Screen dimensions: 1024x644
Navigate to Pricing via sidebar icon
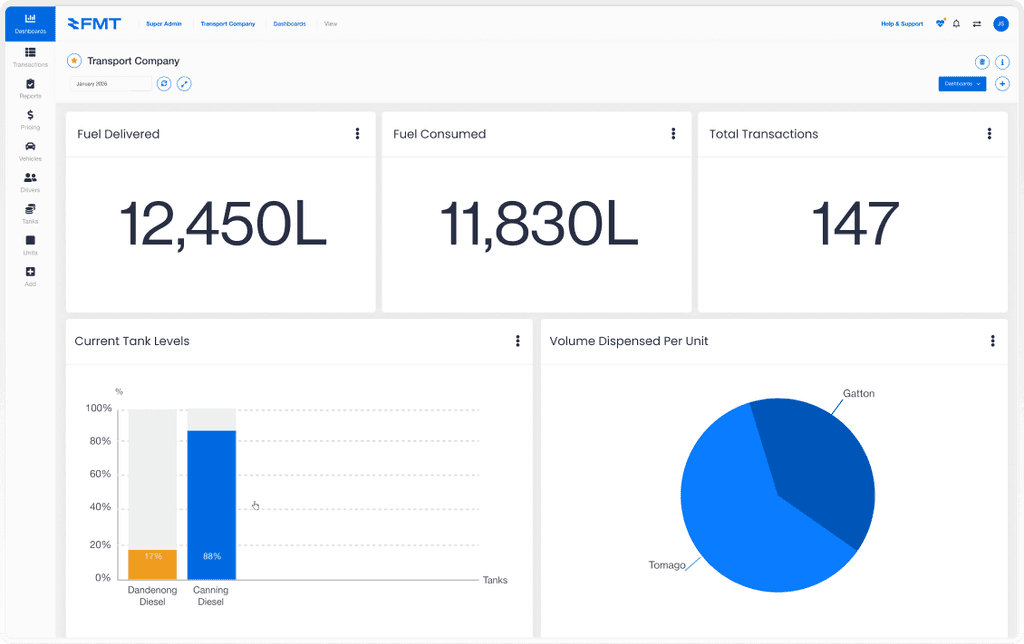tap(30, 119)
